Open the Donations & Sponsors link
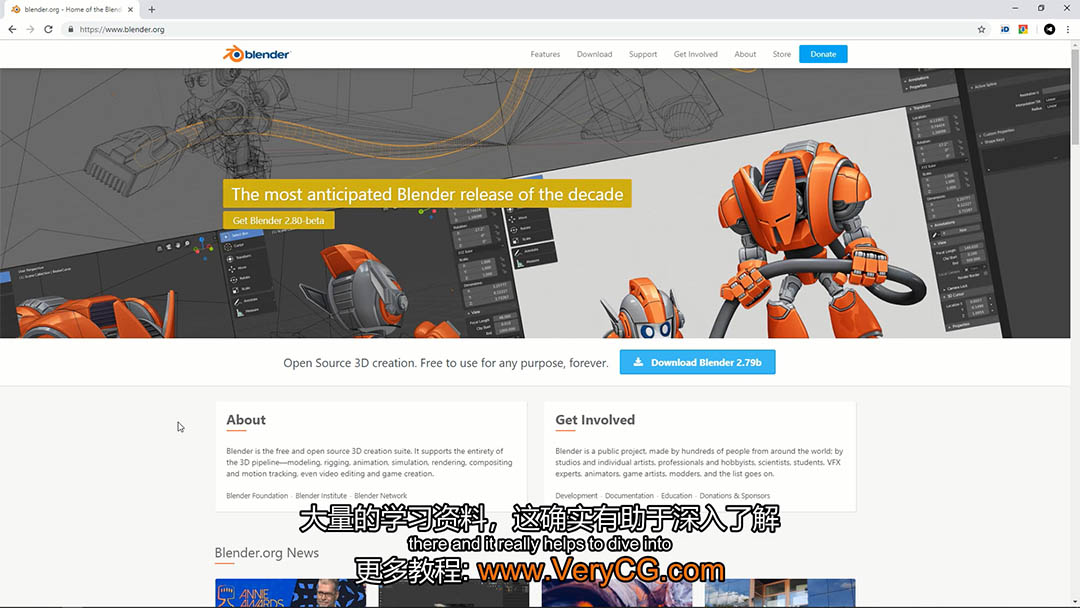 coord(734,496)
